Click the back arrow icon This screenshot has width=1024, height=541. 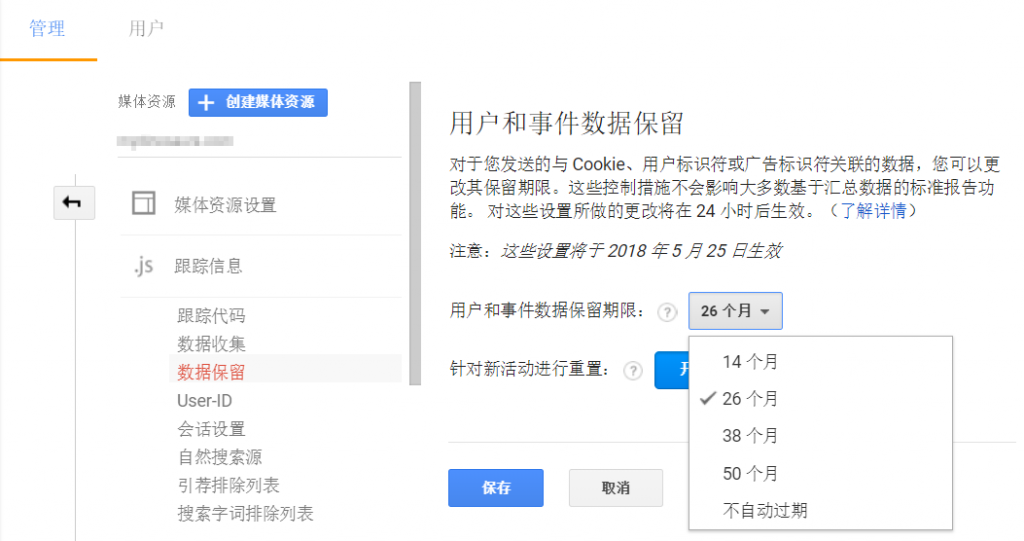pyautogui.click(x=73, y=203)
